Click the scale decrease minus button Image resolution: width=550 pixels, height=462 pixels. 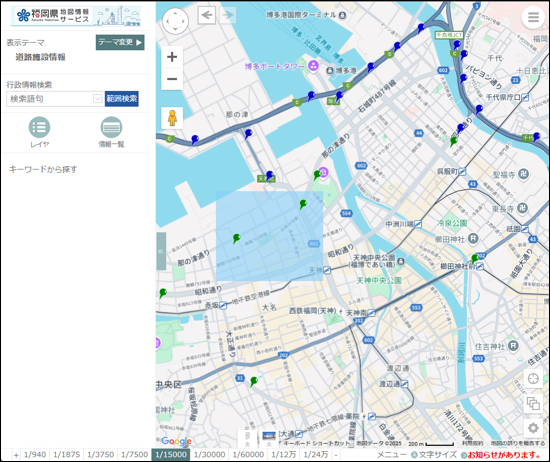click(336, 455)
